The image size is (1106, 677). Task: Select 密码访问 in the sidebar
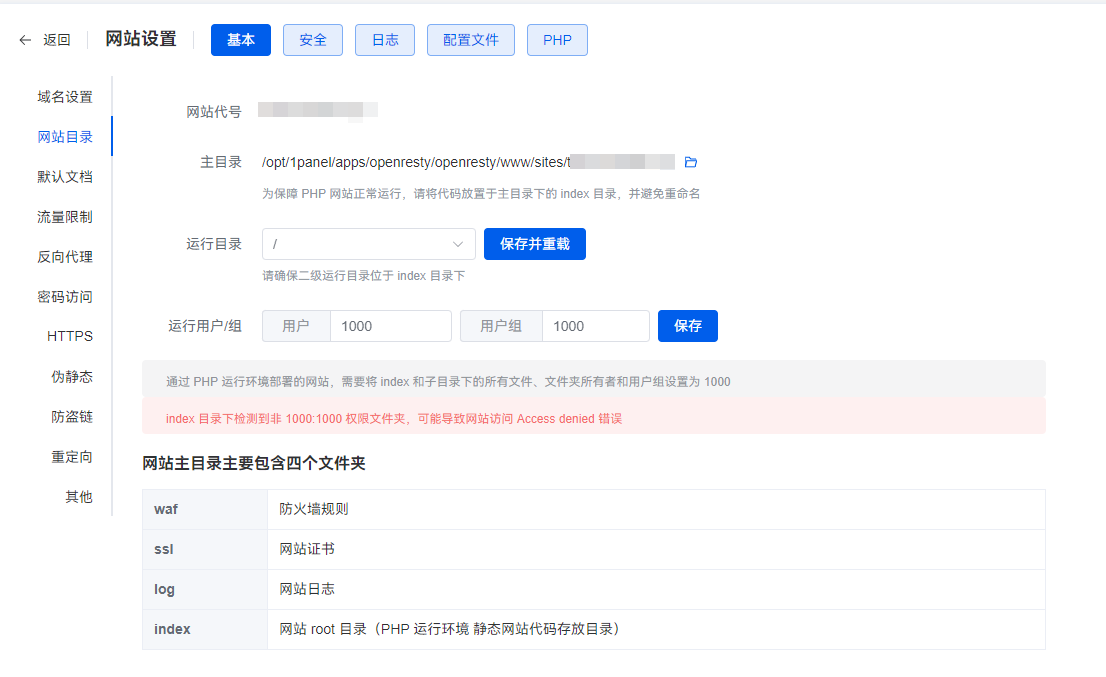coord(65,297)
